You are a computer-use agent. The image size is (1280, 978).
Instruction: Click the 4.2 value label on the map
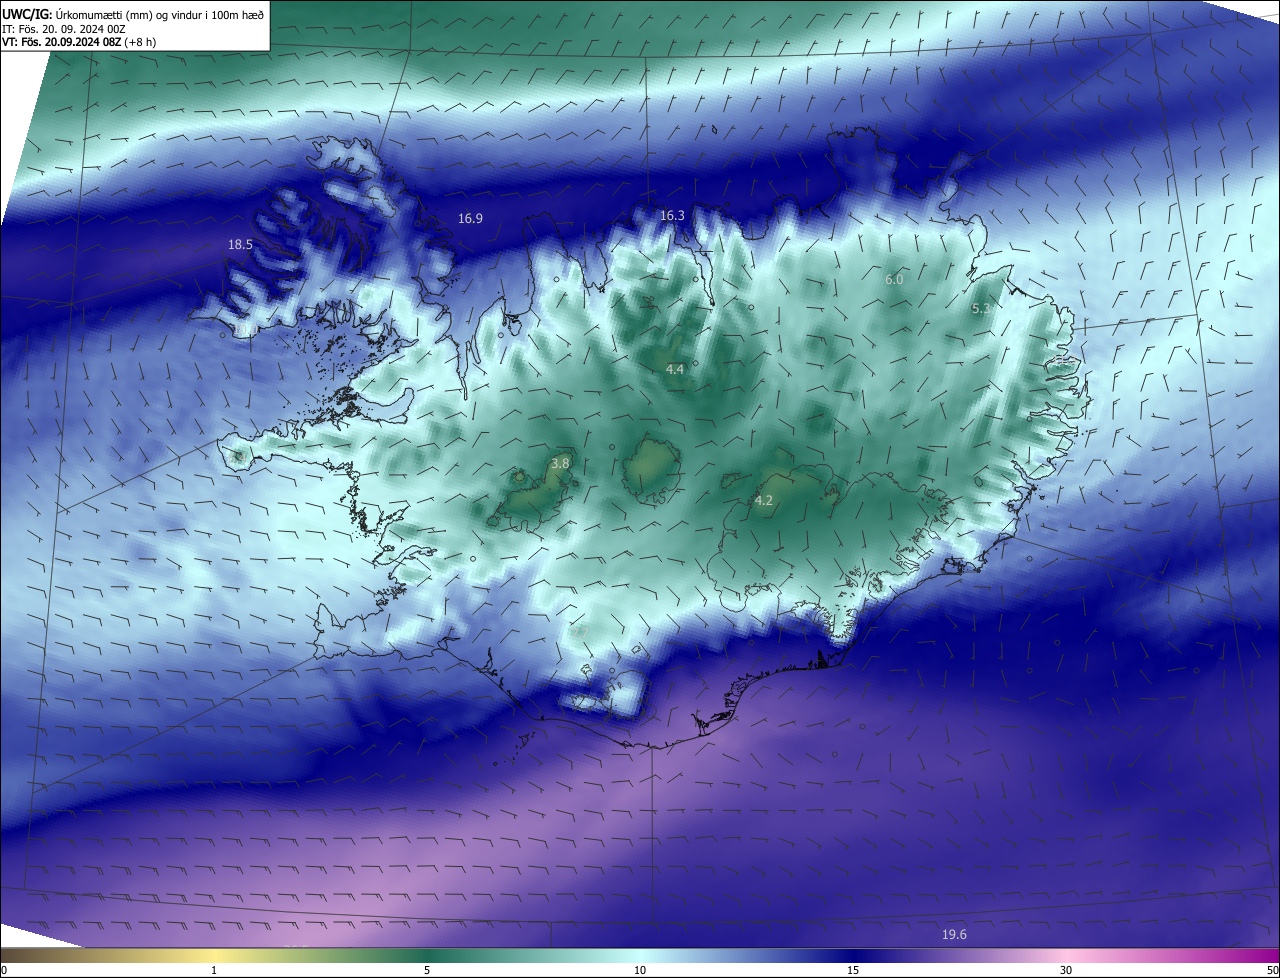pyautogui.click(x=763, y=500)
